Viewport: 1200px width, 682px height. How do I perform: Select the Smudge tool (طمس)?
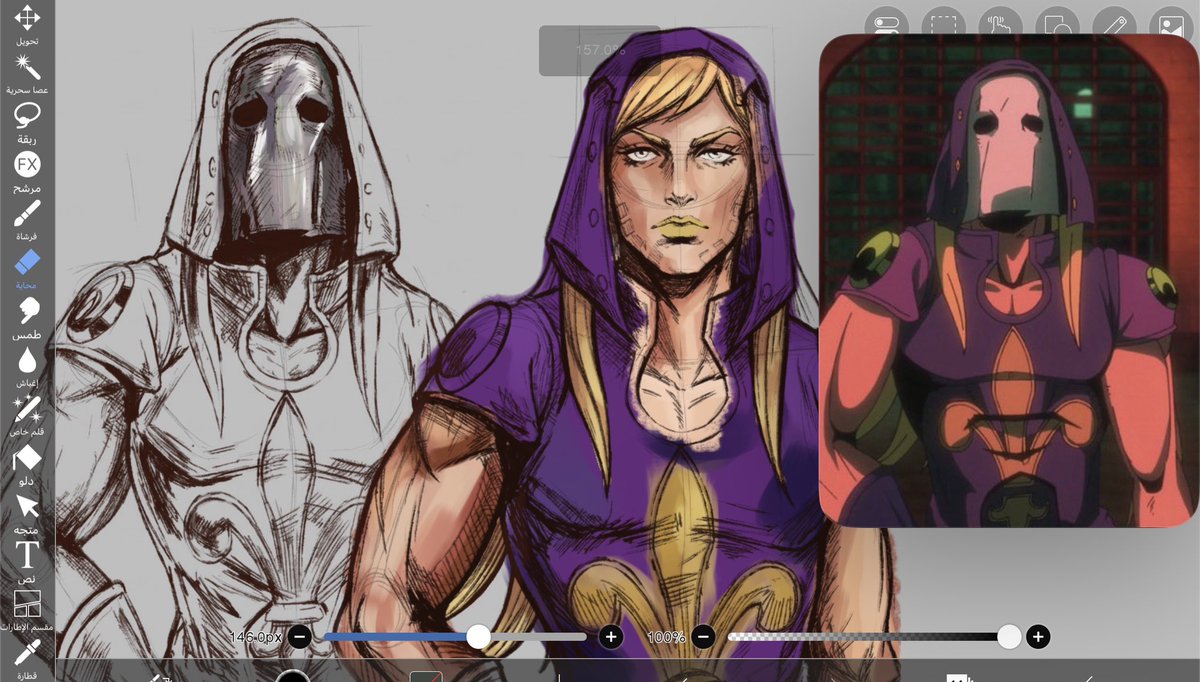tap(27, 319)
